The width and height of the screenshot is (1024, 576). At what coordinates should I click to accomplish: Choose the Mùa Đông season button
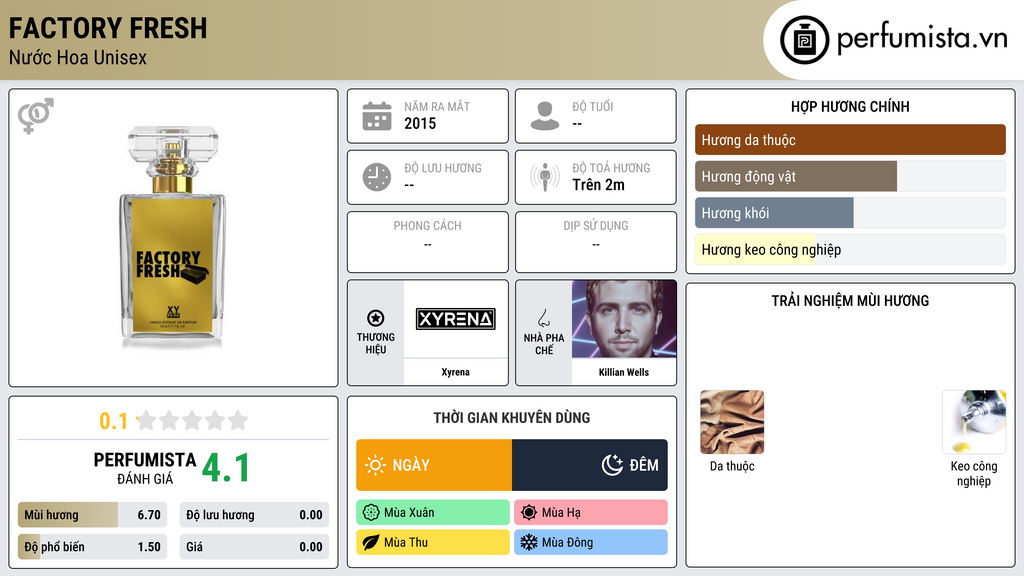click(x=591, y=542)
